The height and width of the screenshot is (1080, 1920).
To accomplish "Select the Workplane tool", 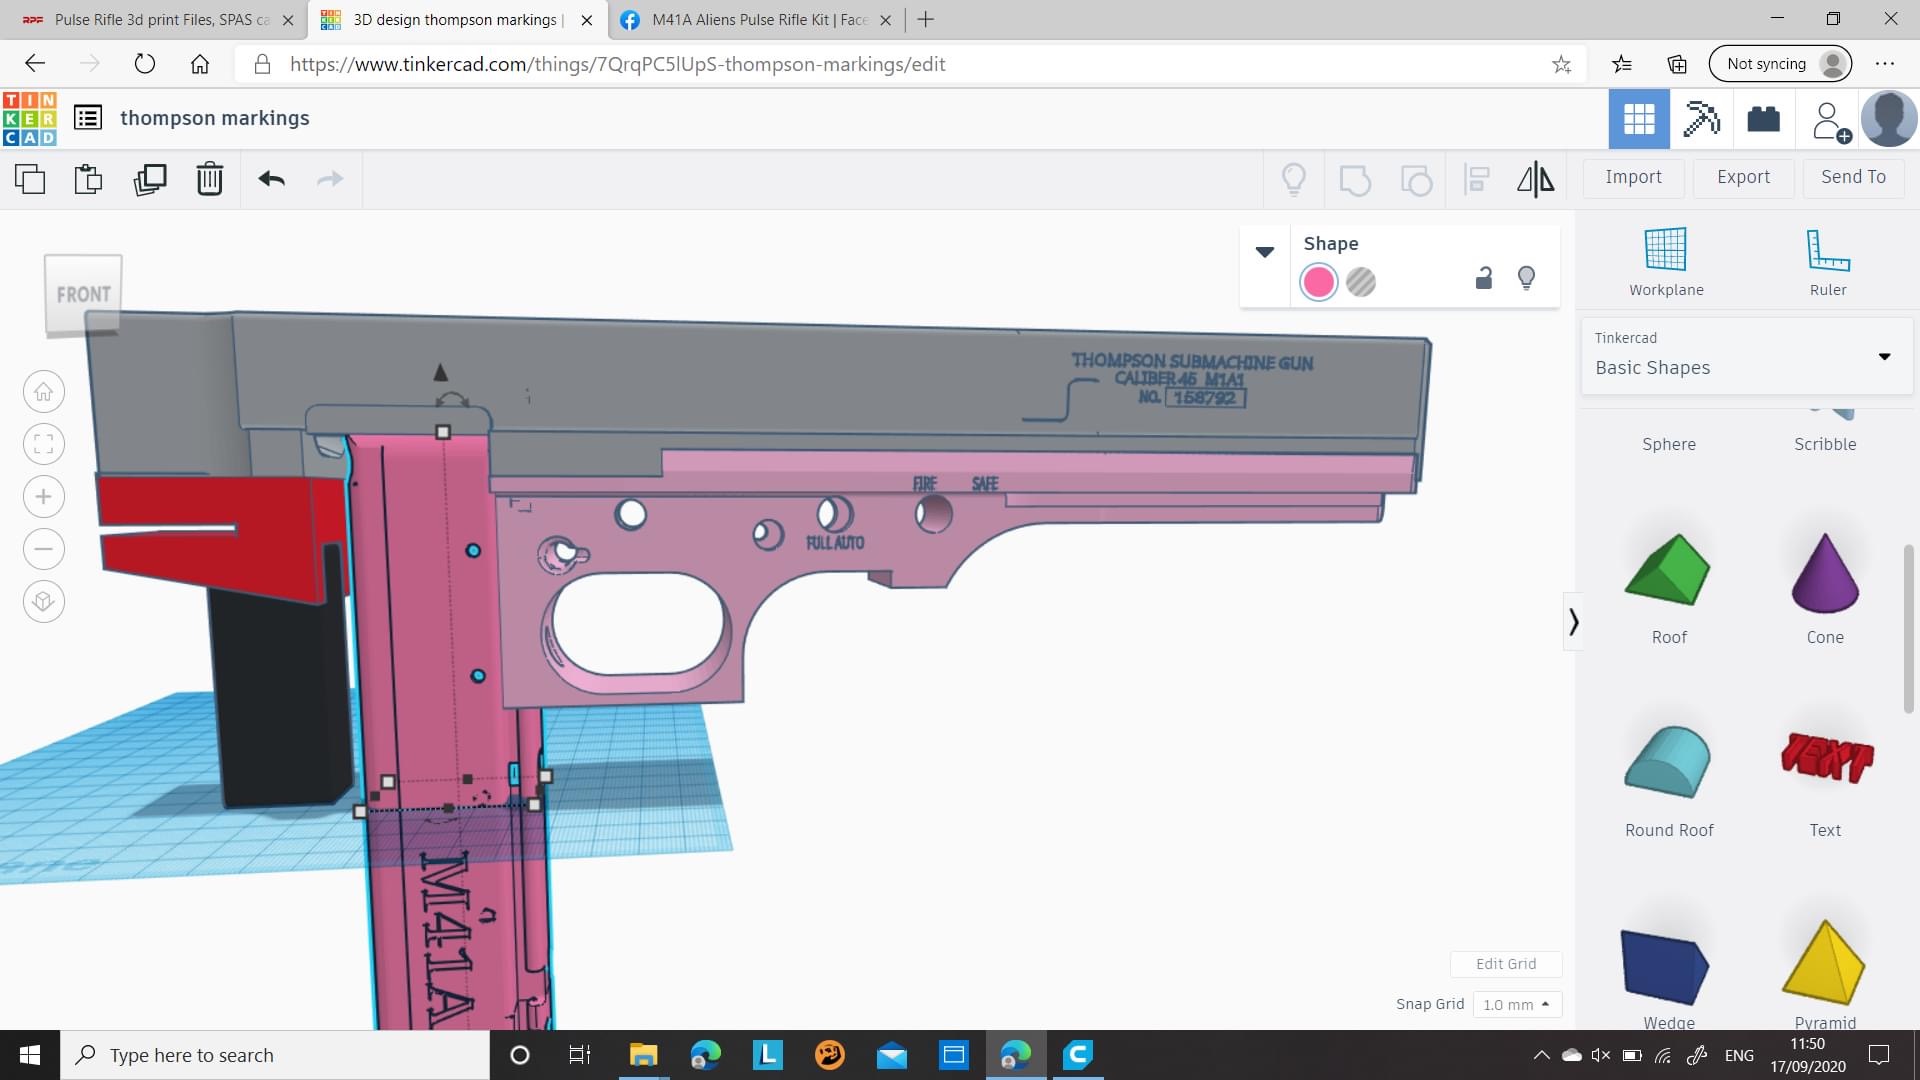I will [1666, 262].
